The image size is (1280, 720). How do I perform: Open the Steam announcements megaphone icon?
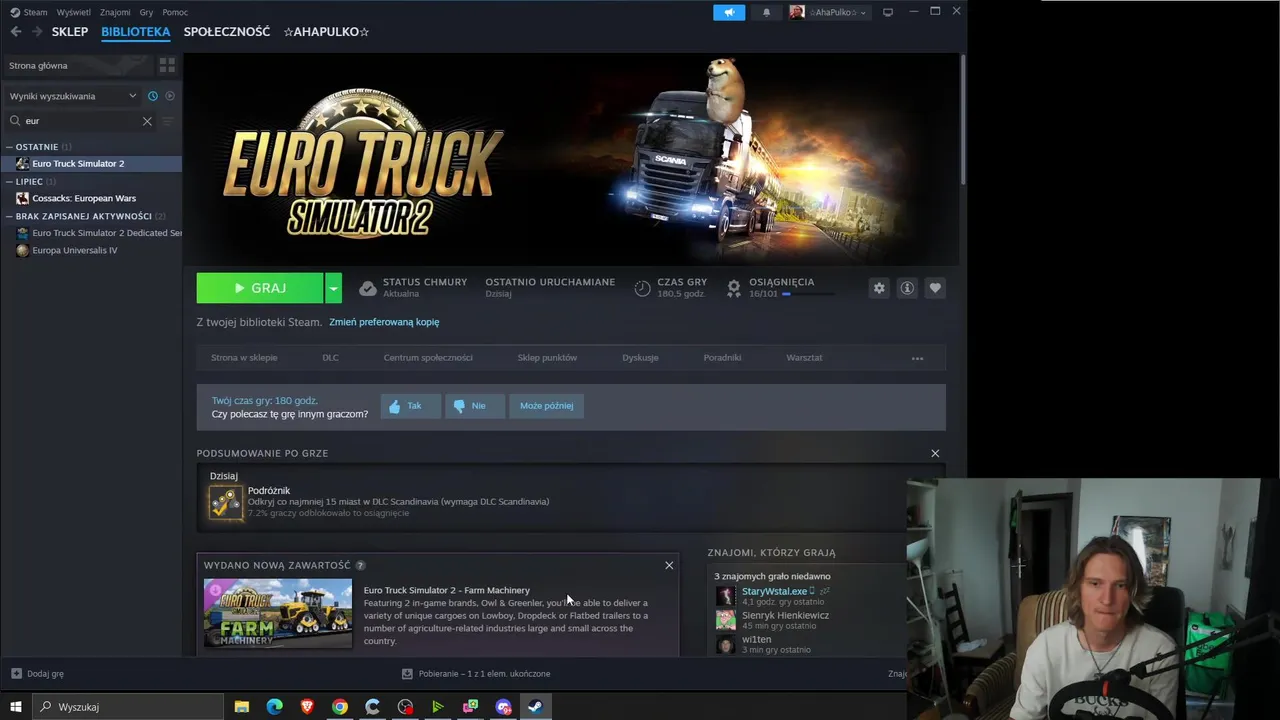729,12
